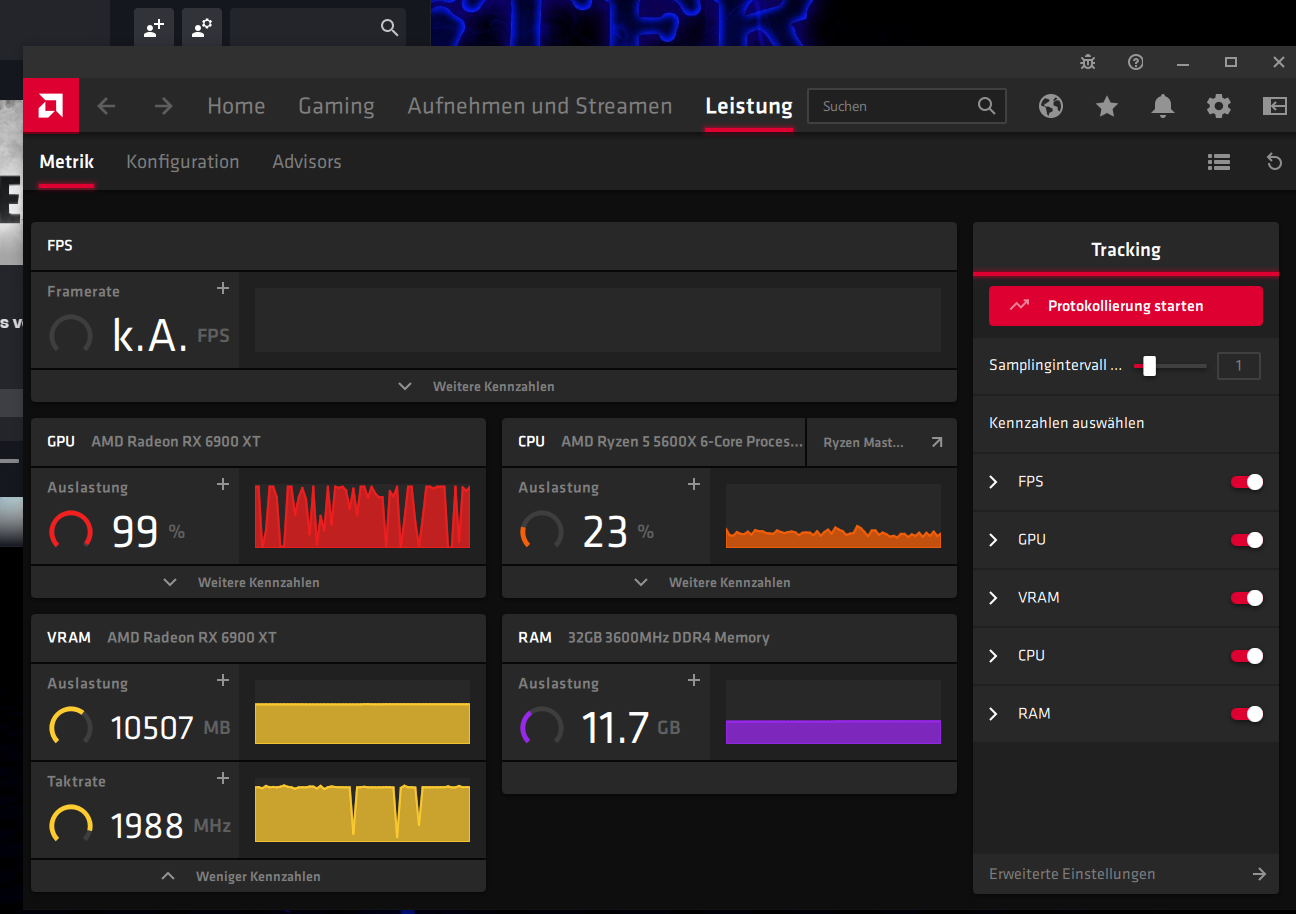
Task: Open settings gear icon
Action: click(1218, 106)
